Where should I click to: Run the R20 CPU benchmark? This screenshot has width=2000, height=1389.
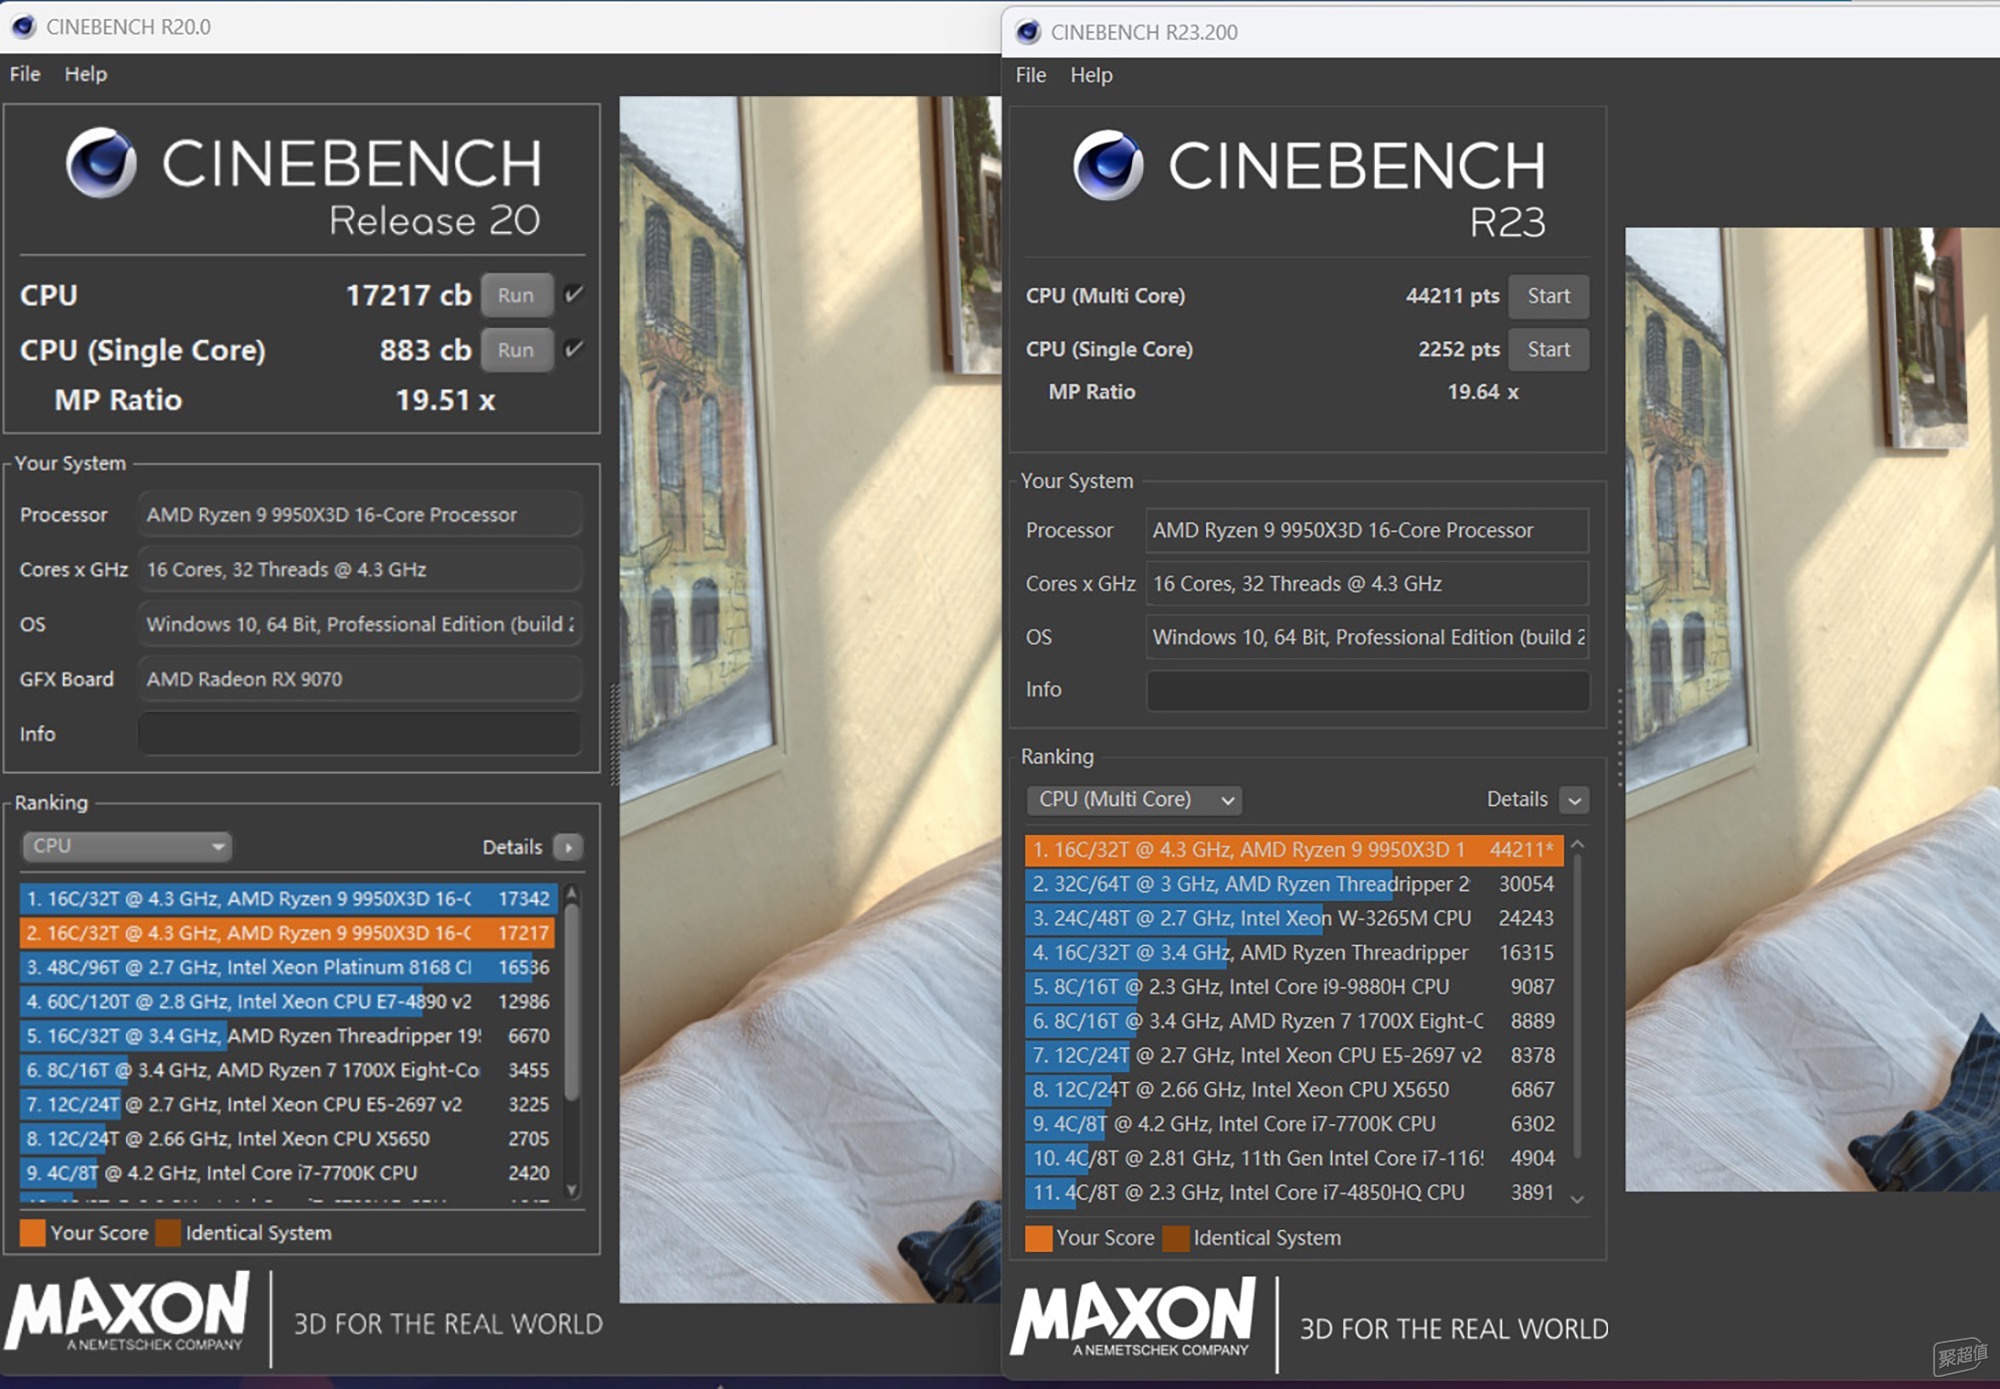(x=516, y=295)
